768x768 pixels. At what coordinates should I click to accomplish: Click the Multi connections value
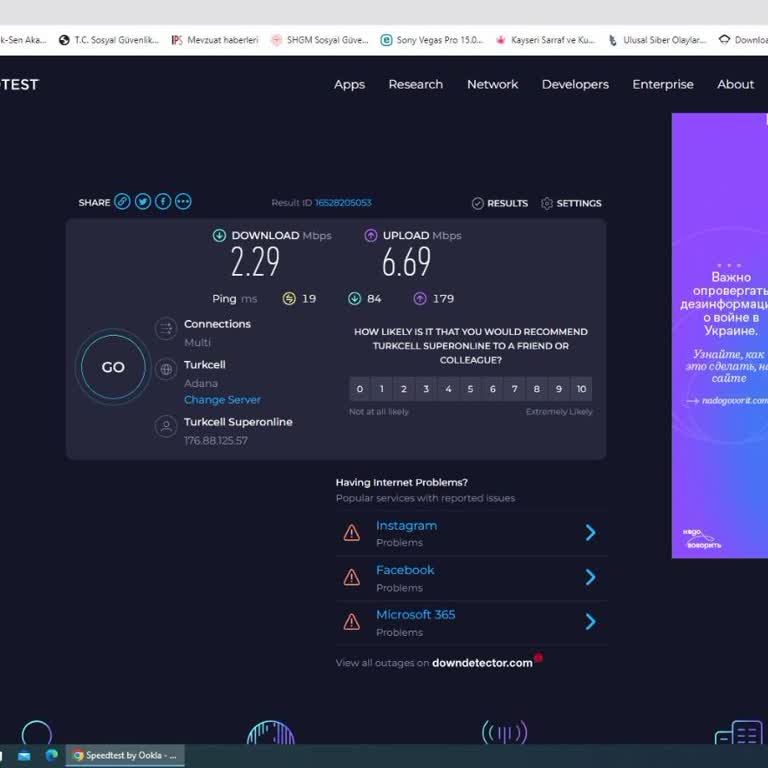197,342
